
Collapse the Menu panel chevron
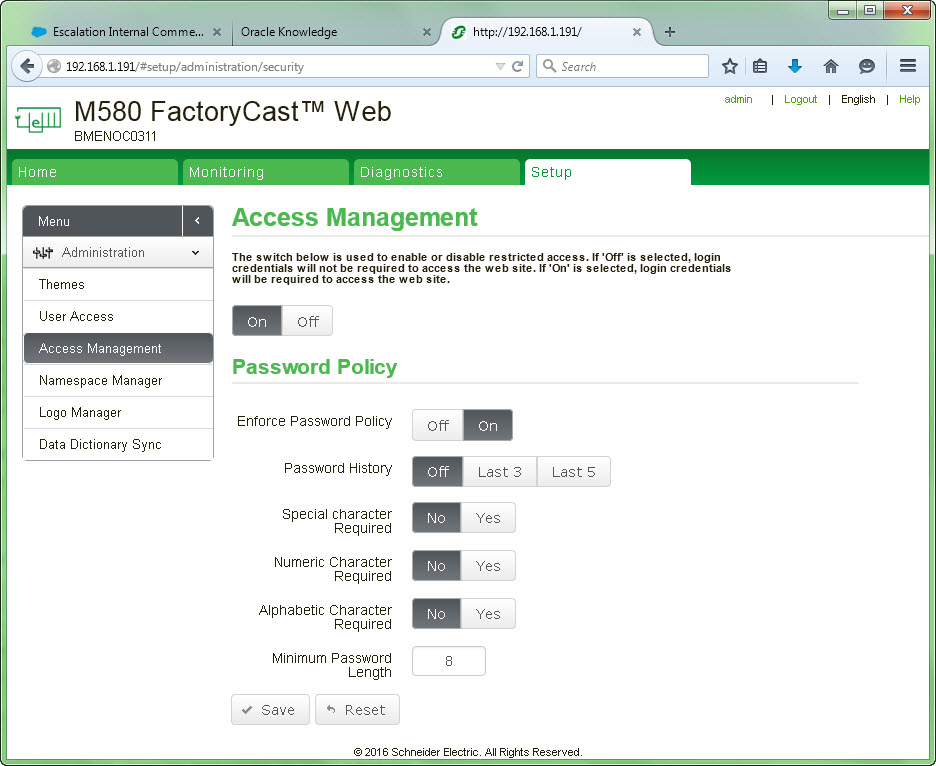click(x=198, y=221)
